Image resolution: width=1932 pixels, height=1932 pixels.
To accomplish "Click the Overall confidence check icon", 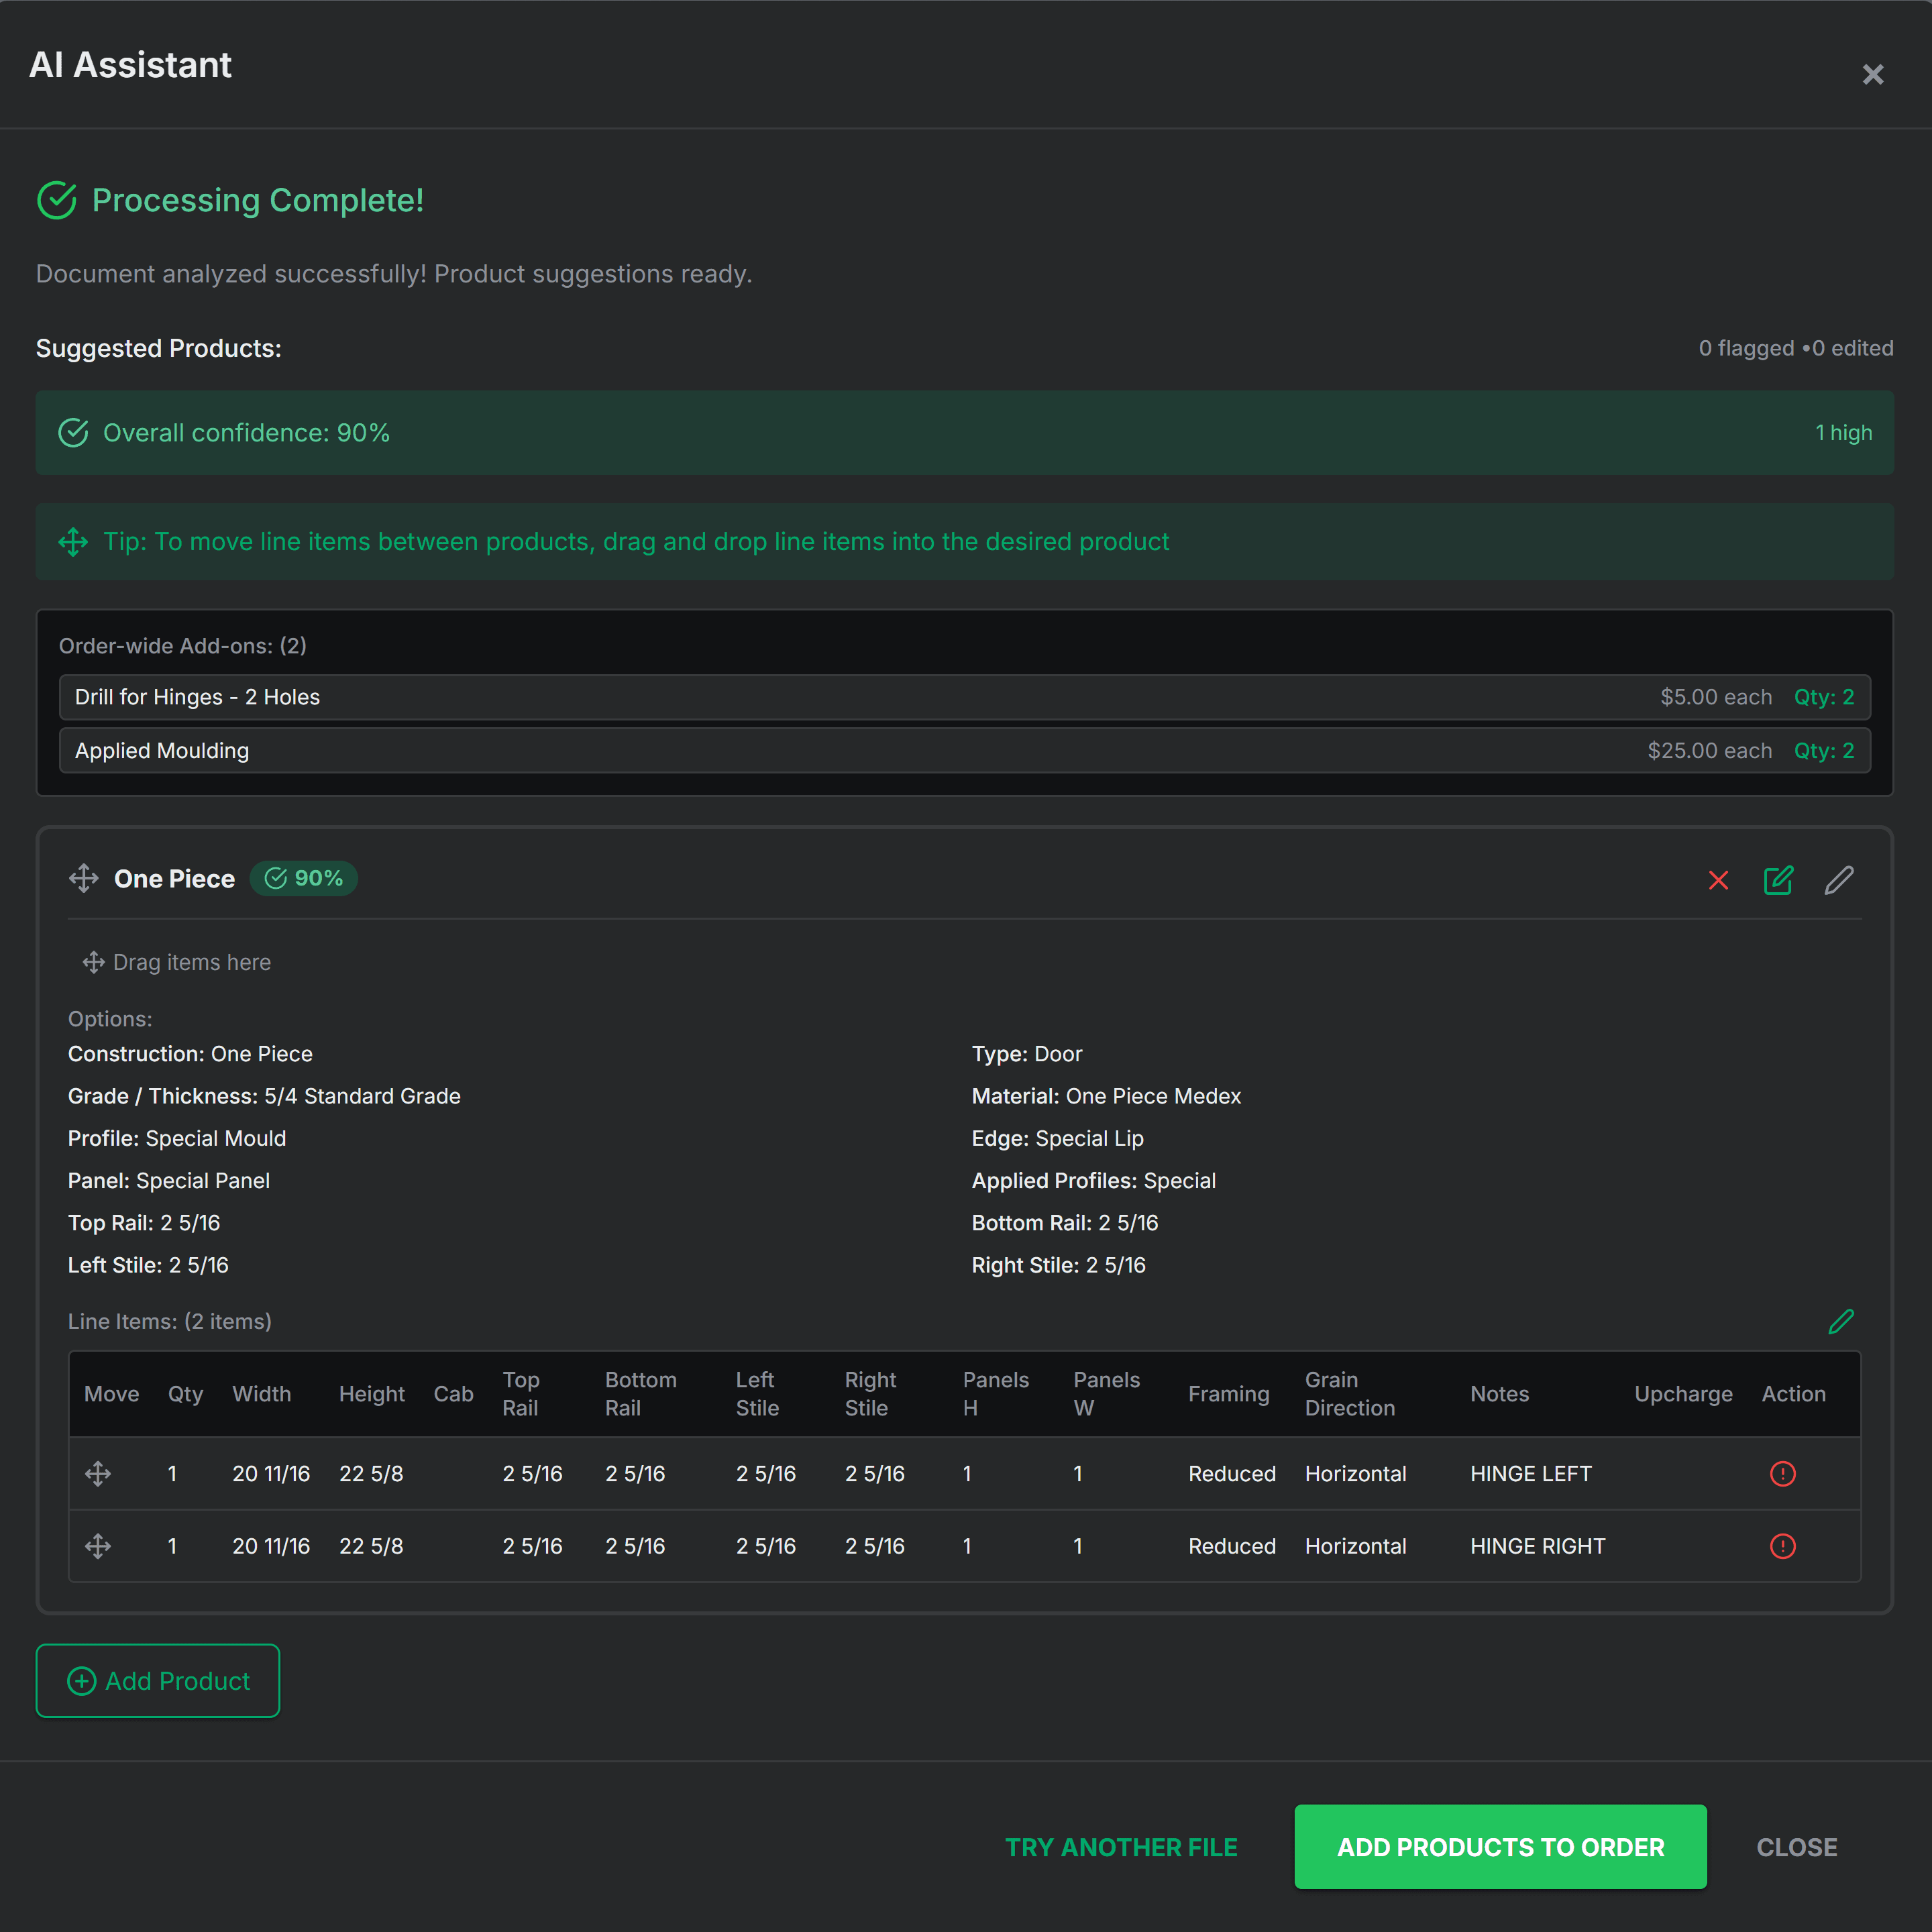I will coord(73,433).
